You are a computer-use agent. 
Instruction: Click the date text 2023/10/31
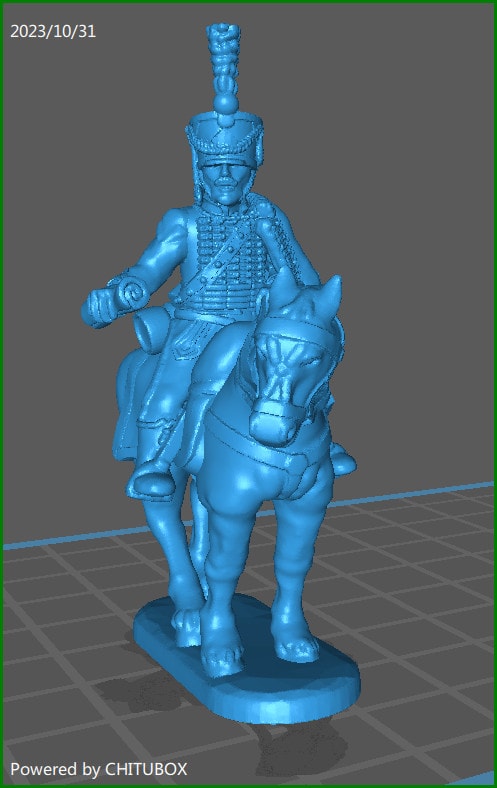[x=53, y=31]
